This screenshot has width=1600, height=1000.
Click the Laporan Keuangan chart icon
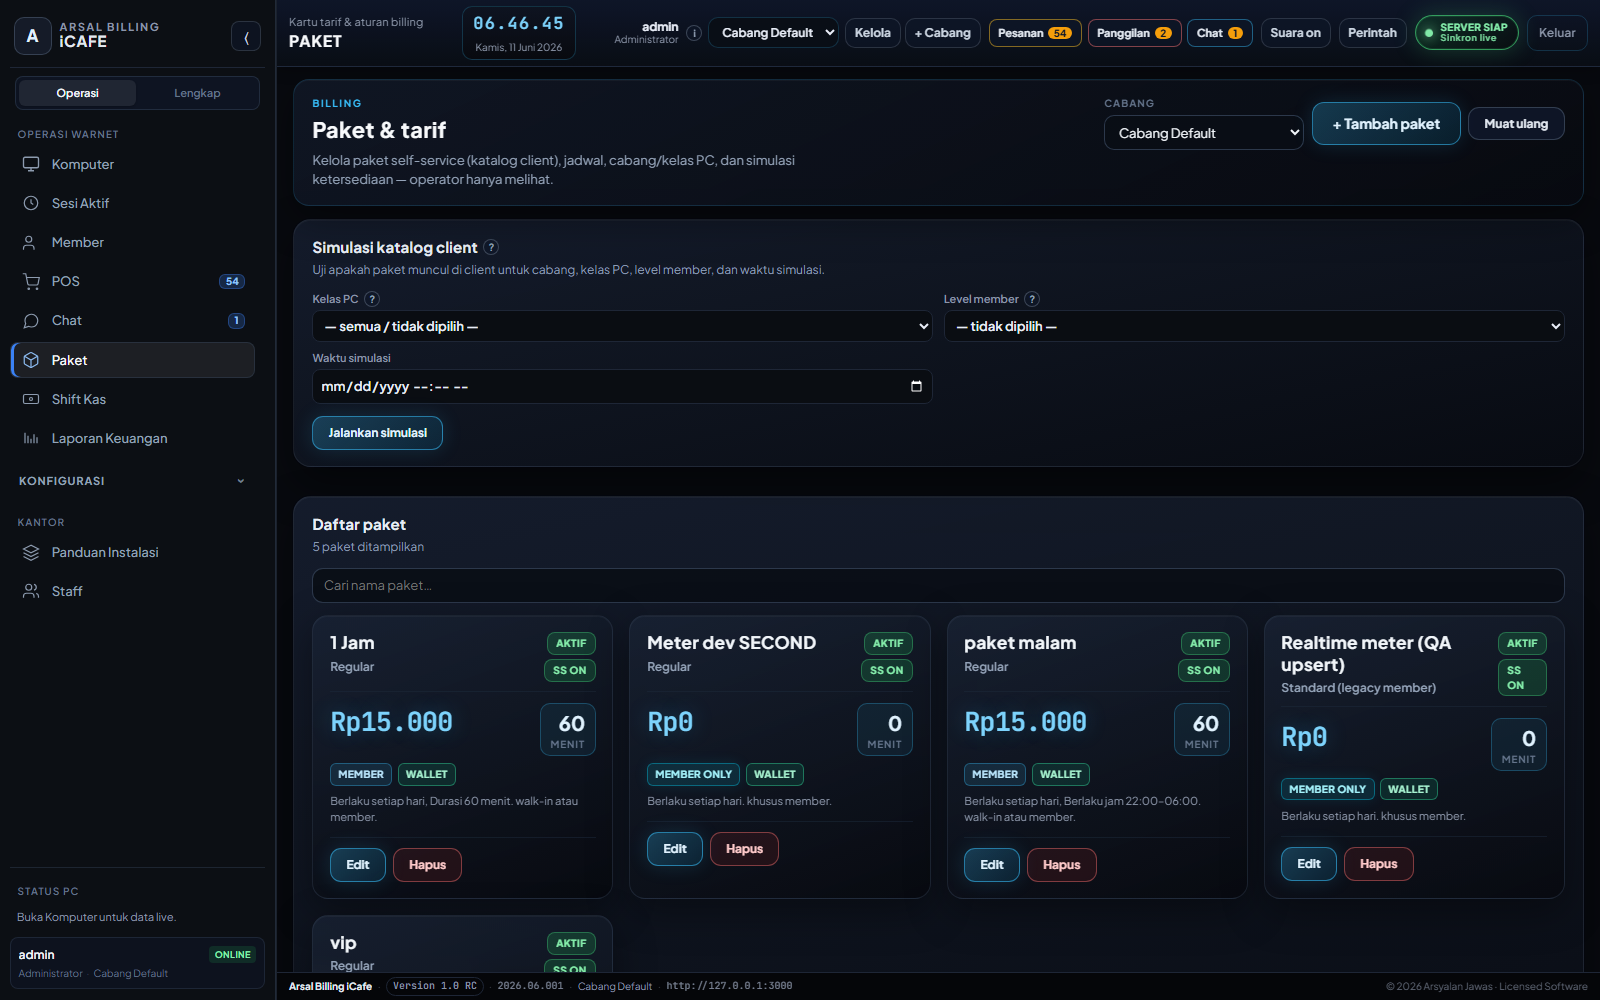[x=31, y=438]
